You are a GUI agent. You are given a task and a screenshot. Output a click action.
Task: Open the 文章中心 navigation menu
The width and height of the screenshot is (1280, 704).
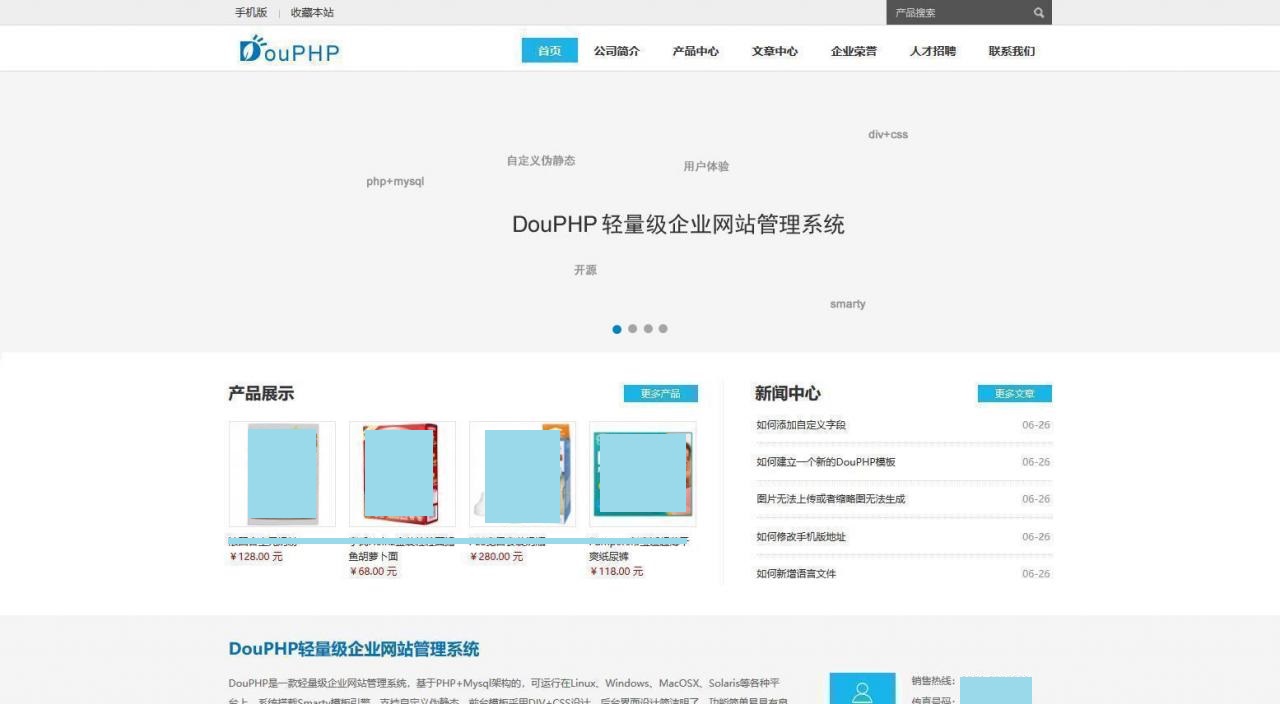(x=775, y=50)
